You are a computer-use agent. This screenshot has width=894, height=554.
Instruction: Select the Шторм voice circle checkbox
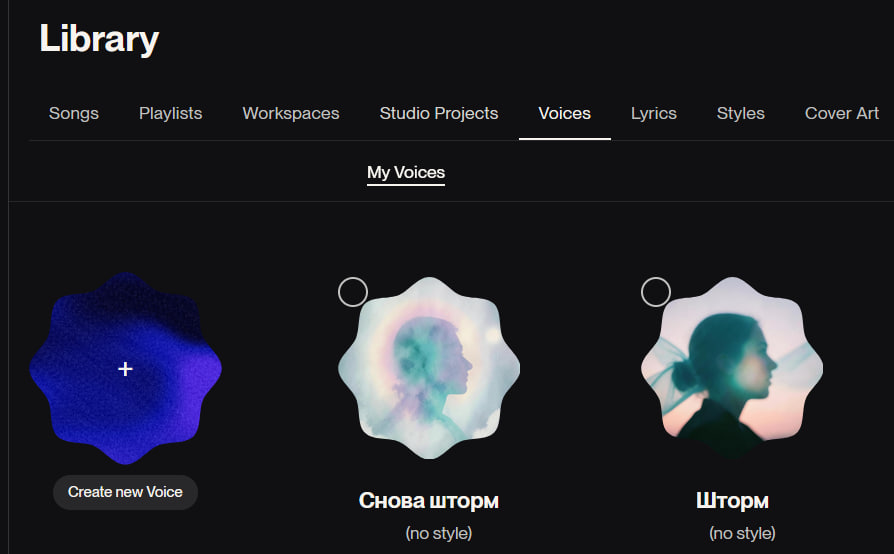(x=656, y=292)
